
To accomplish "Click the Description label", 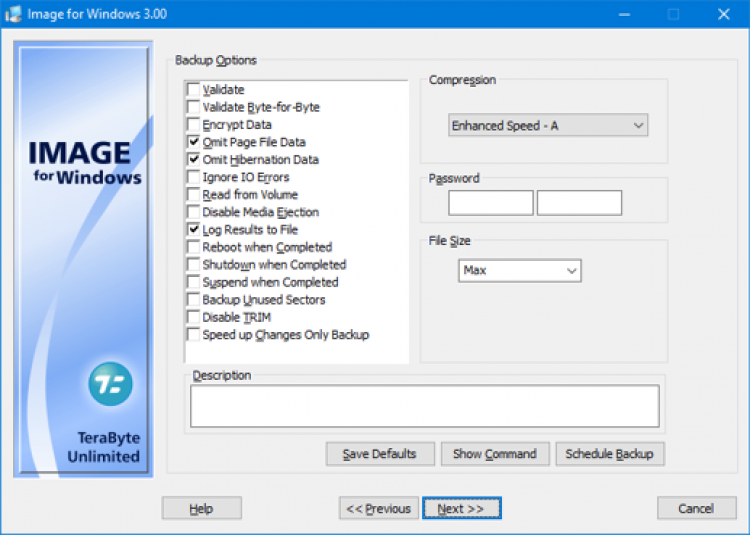I will (221, 375).
